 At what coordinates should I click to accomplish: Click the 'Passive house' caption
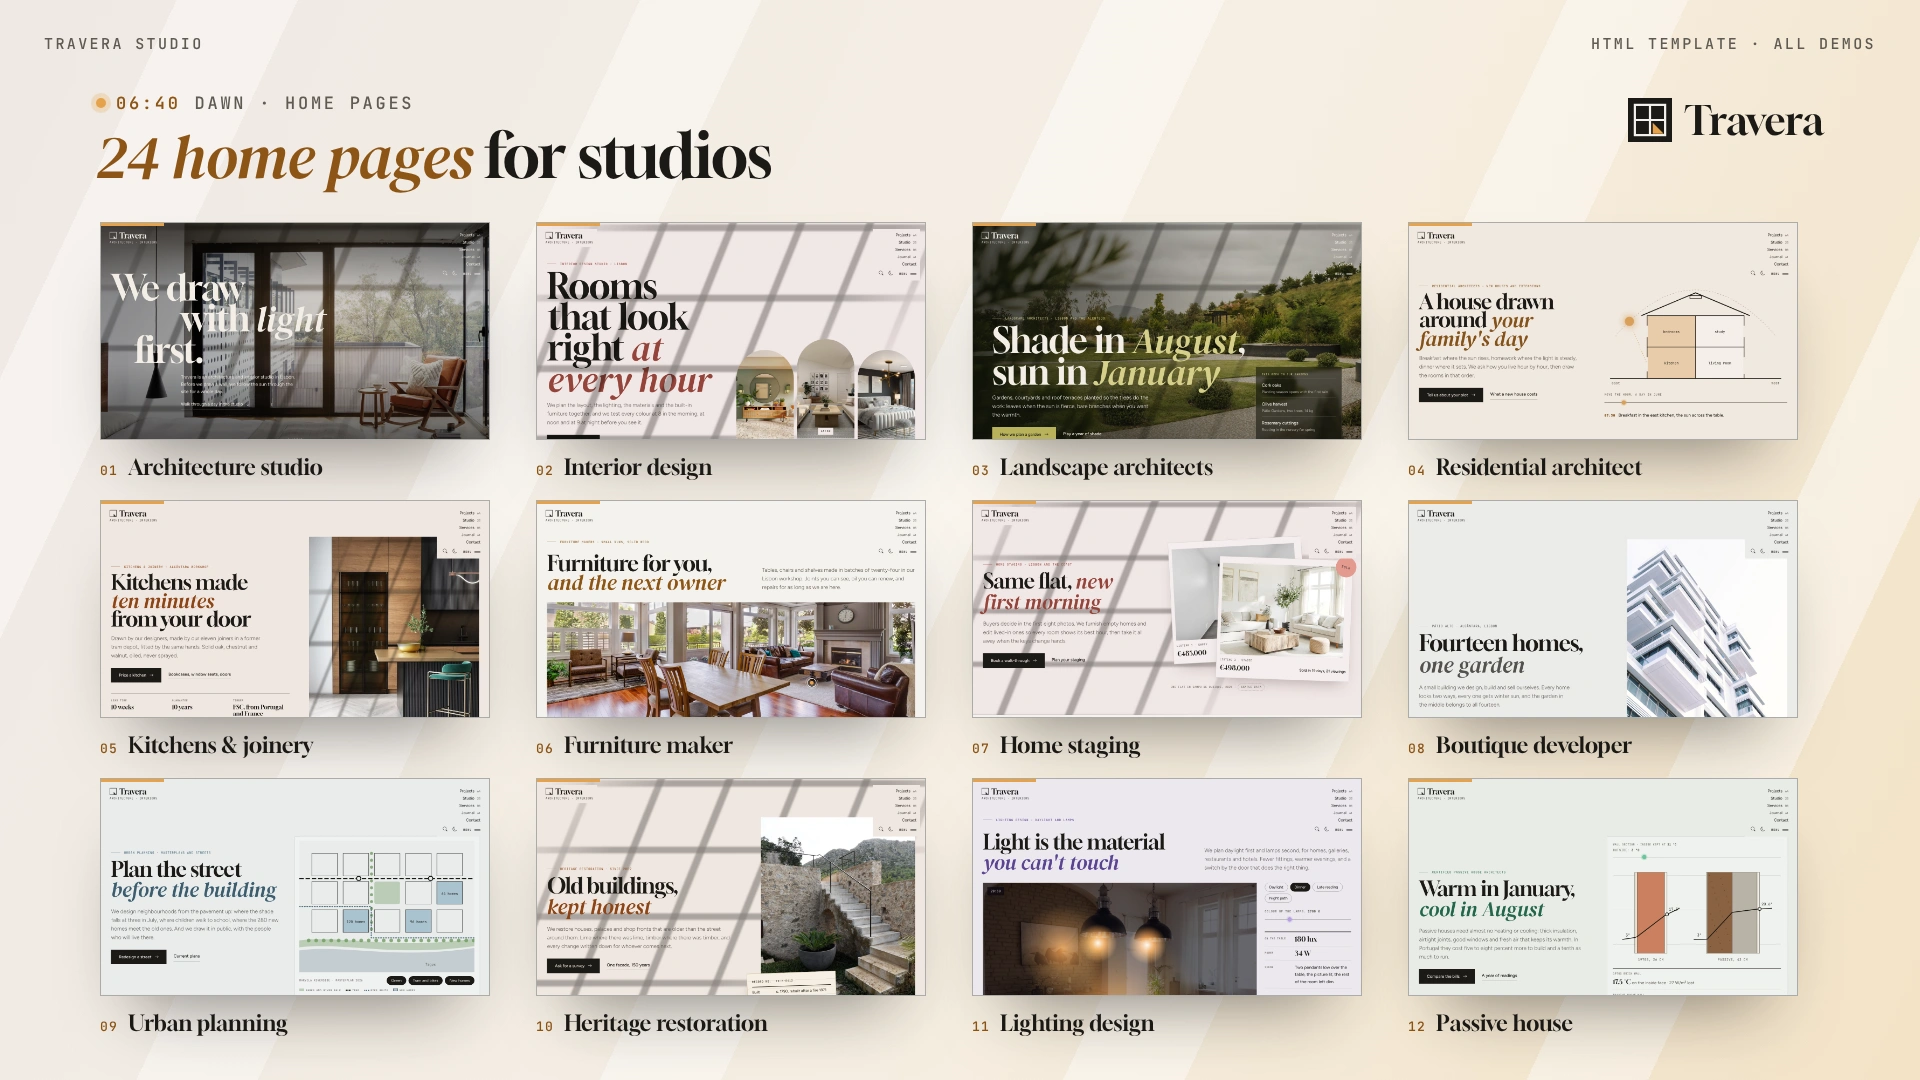click(x=1504, y=1024)
